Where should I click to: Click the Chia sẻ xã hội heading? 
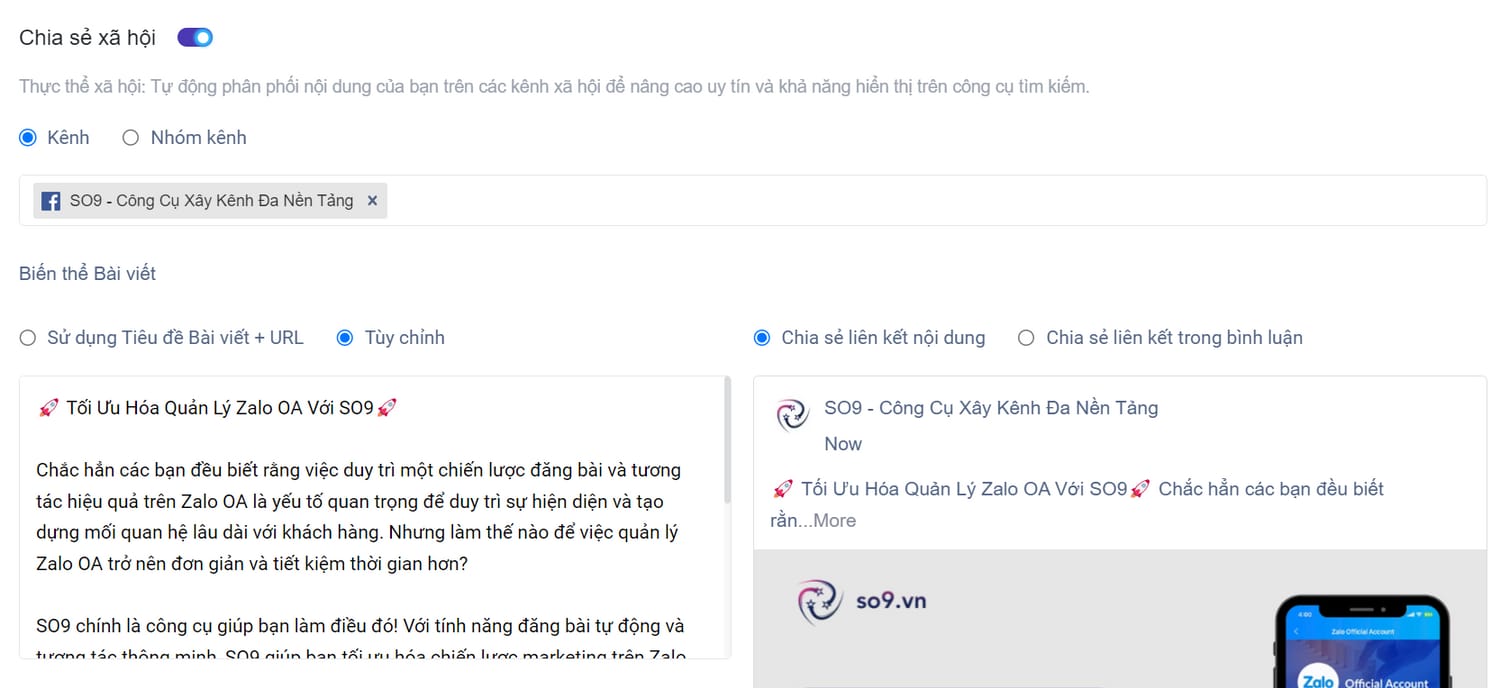(88, 38)
